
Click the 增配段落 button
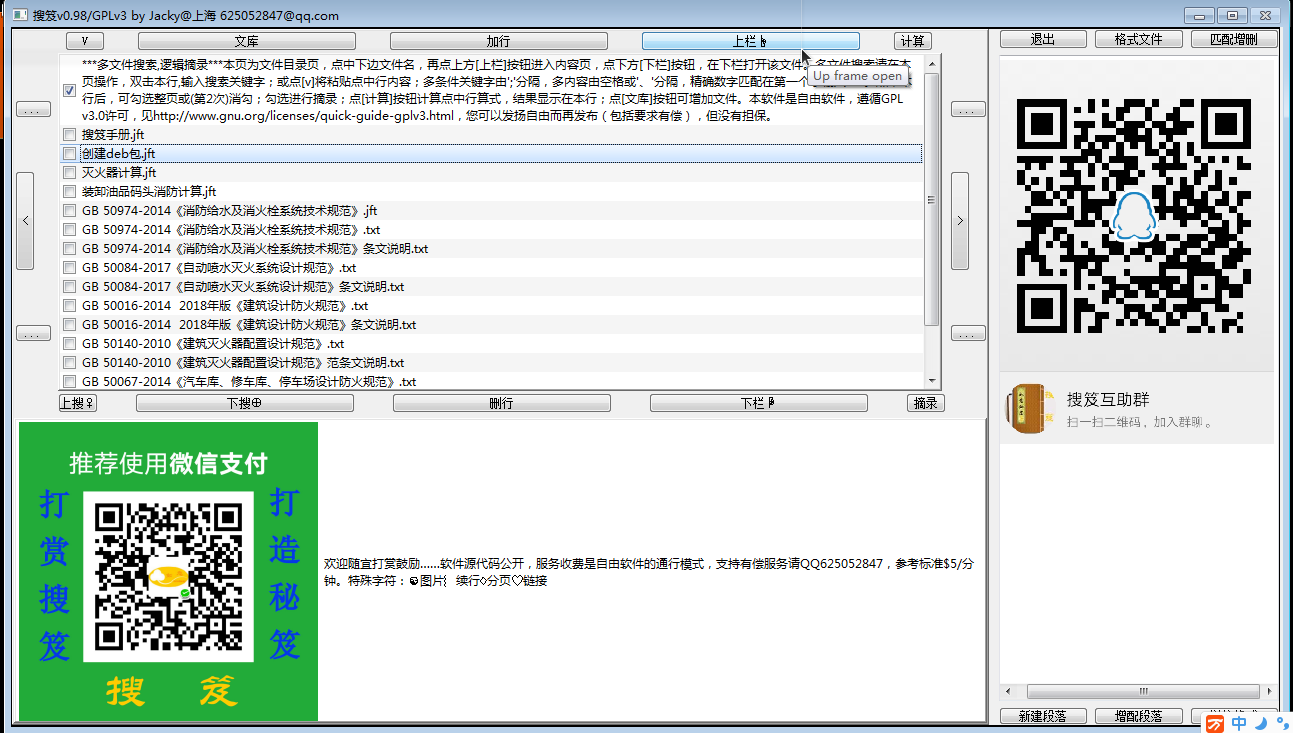(1138, 716)
